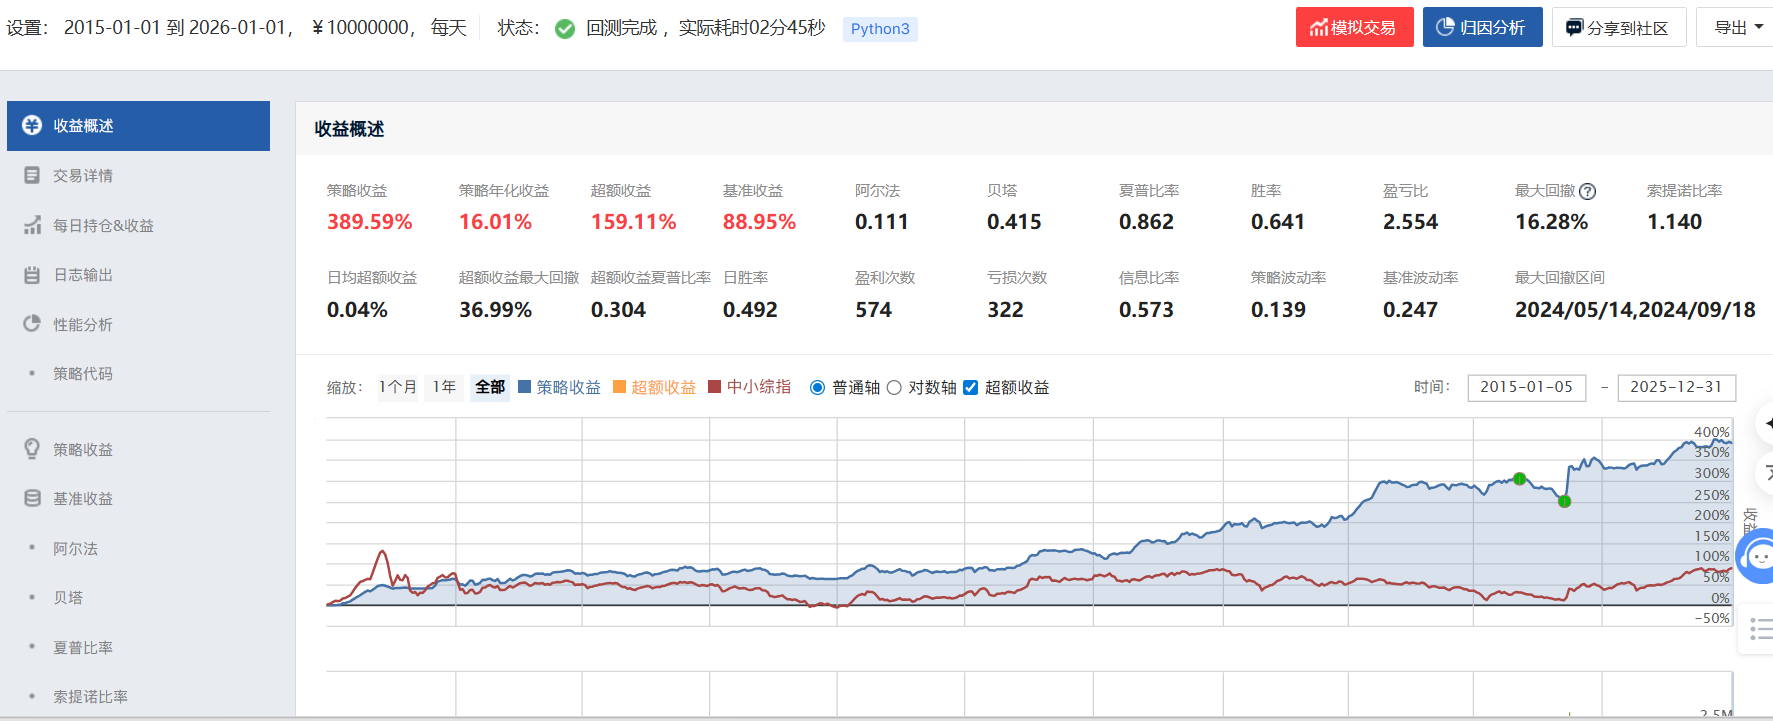Click the help icon beside 最大回撤

[1587, 191]
